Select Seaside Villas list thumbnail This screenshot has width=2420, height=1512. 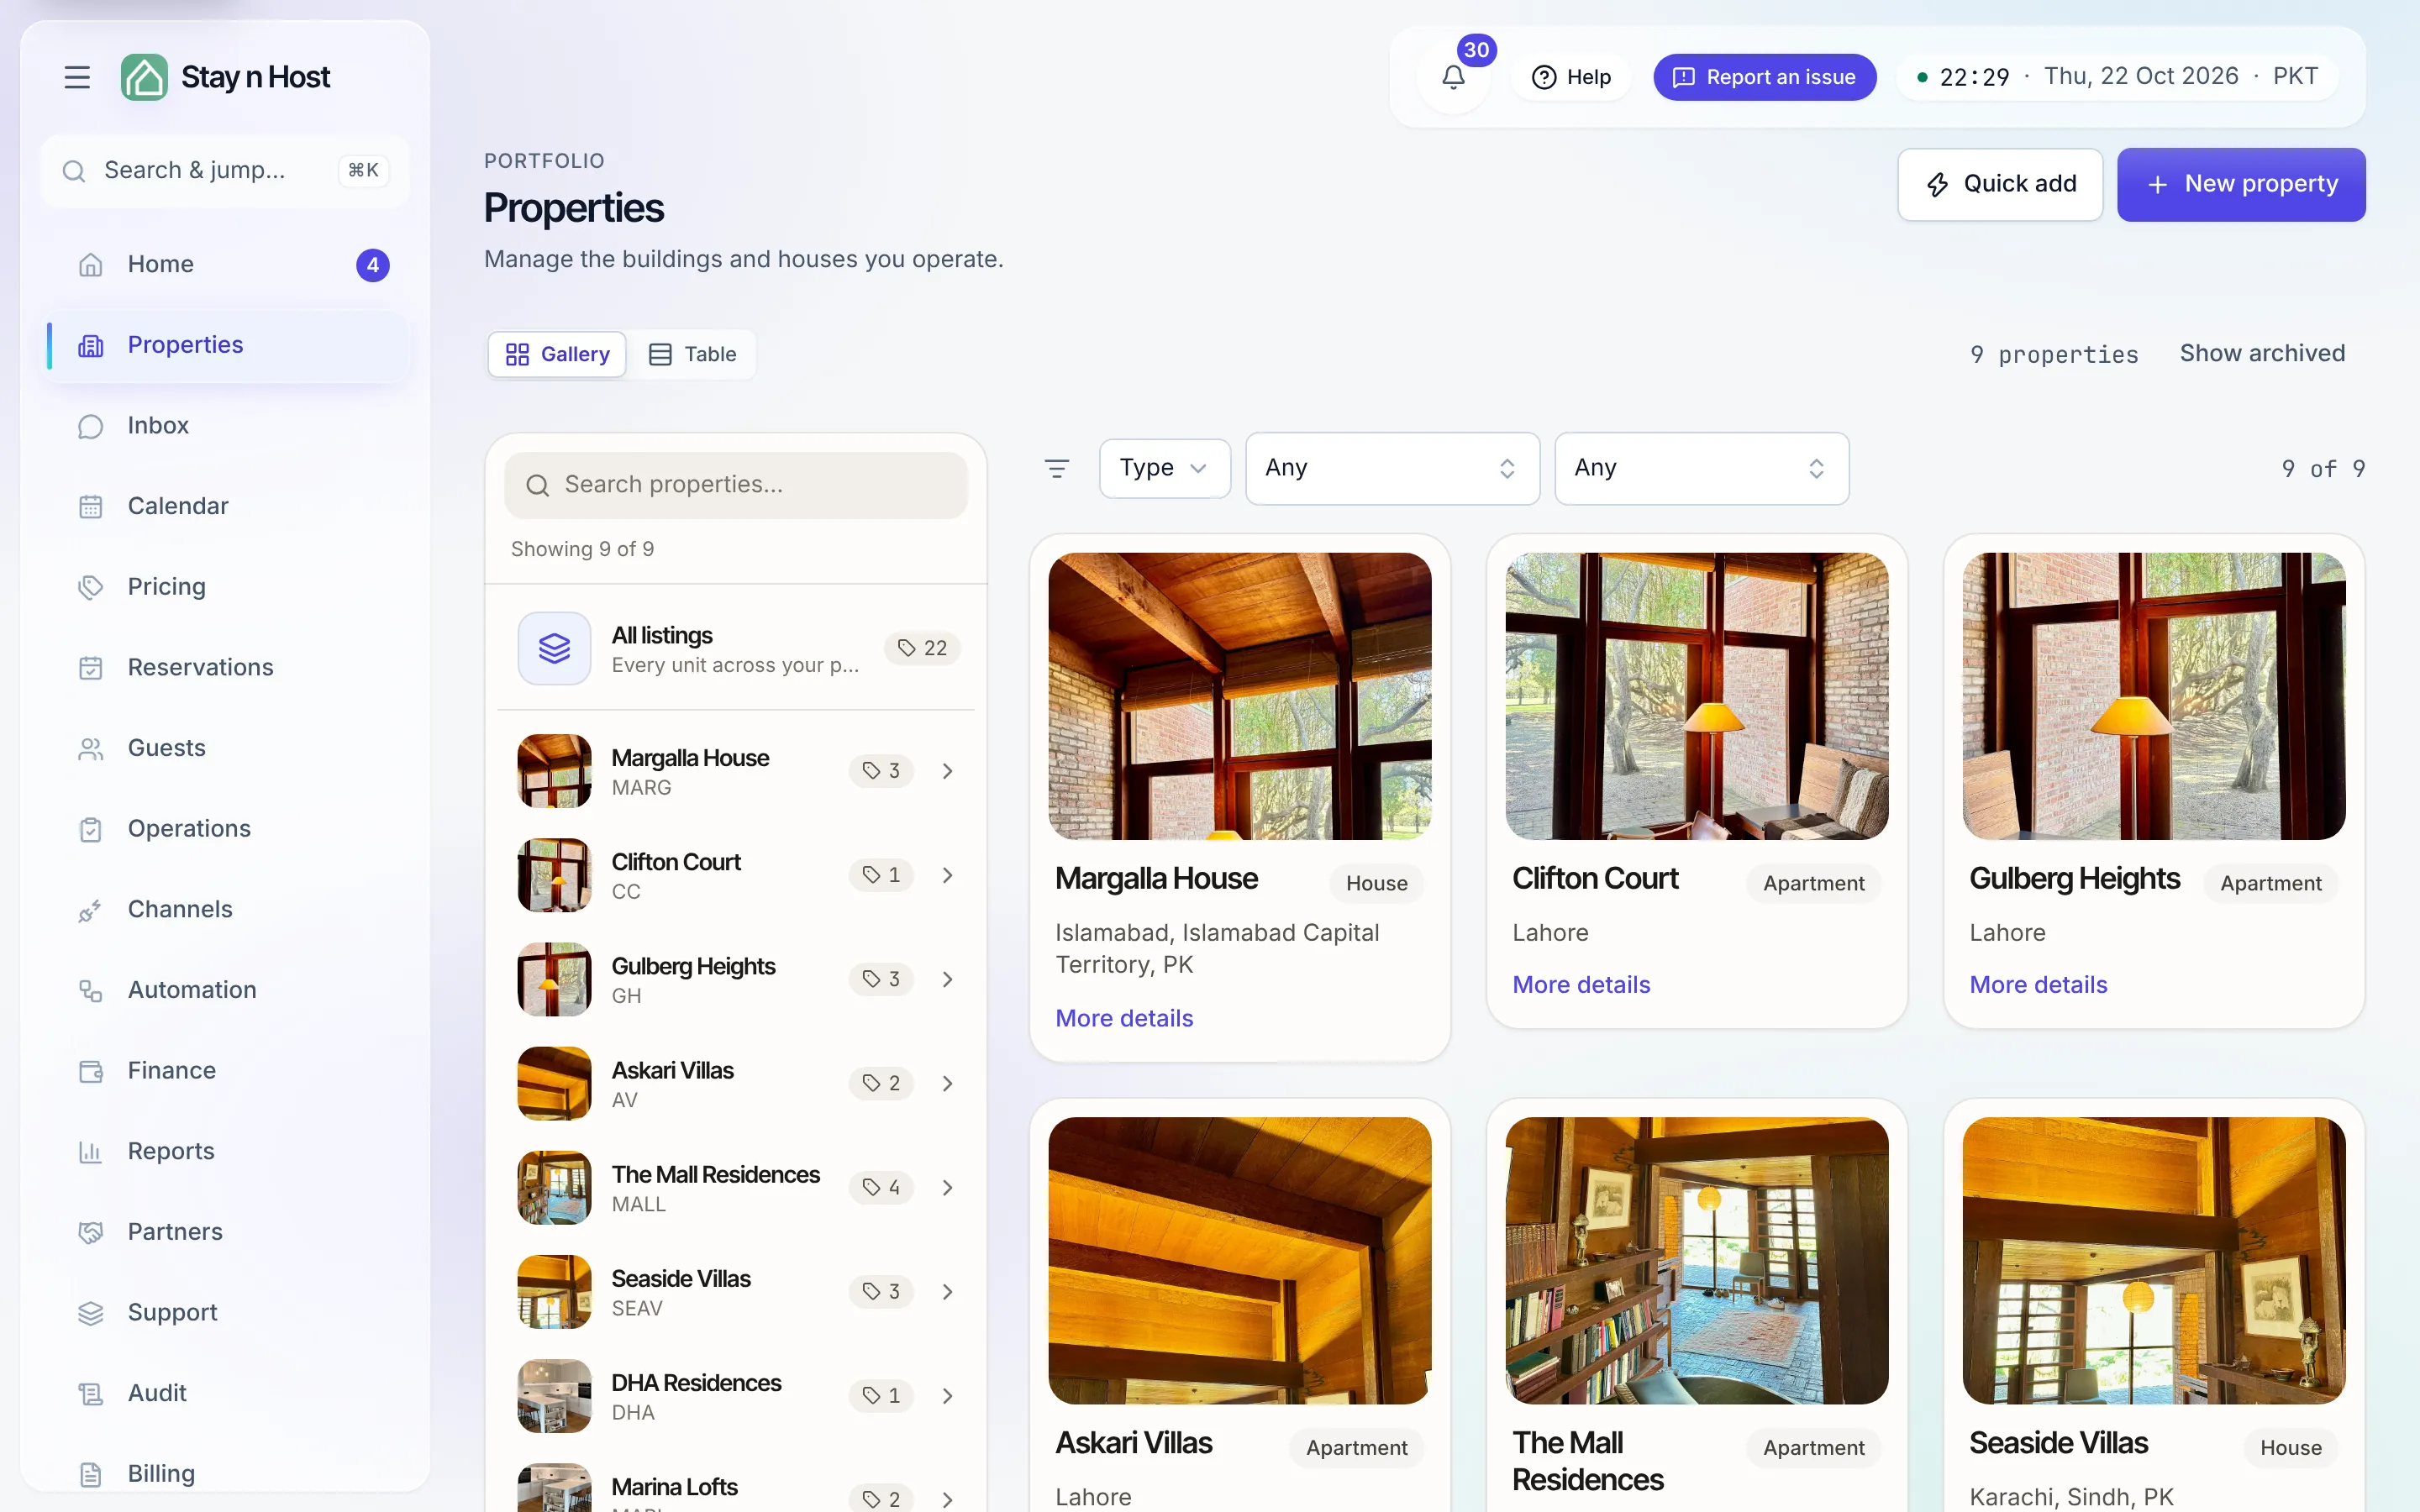tap(554, 1291)
